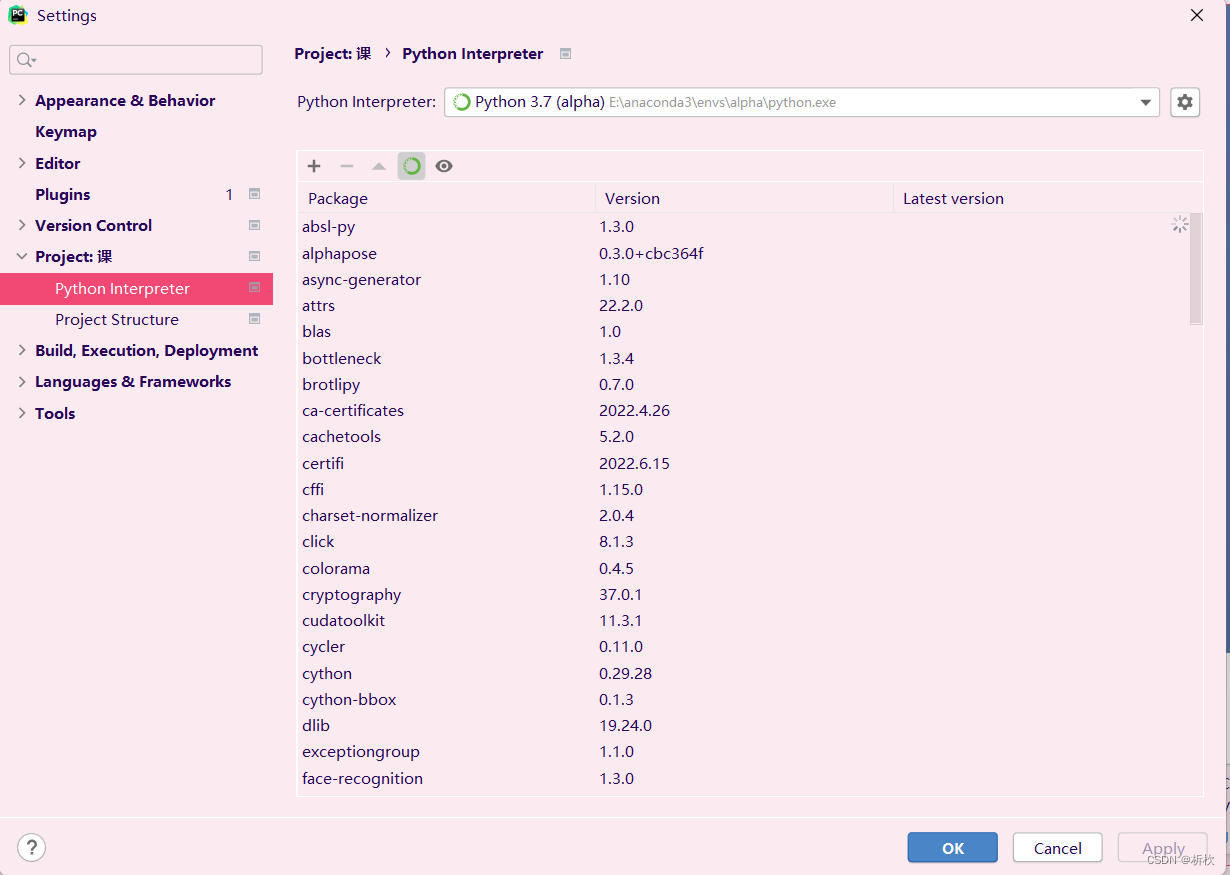Click the Cancel button
The width and height of the screenshot is (1230, 875).
click(x=1058, y=847)
